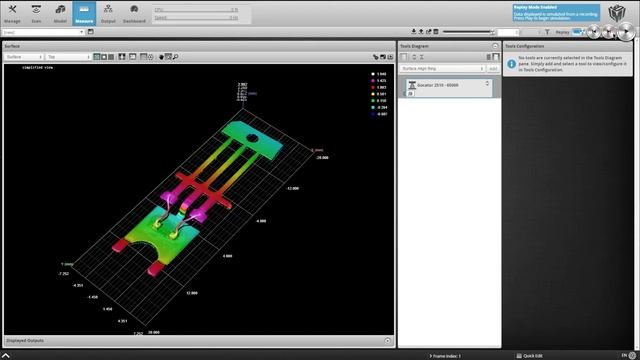Click the small output icon under Gocator node
The image size is (640, 360).
411,93
